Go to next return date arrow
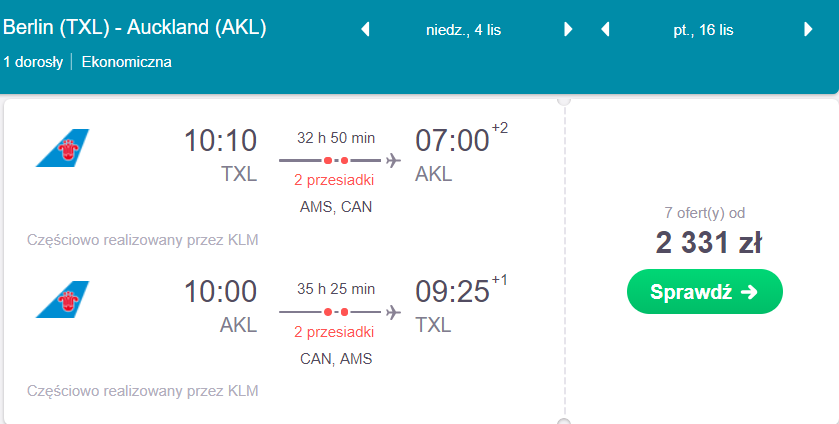The image size is (839, 424). (809, 29)
